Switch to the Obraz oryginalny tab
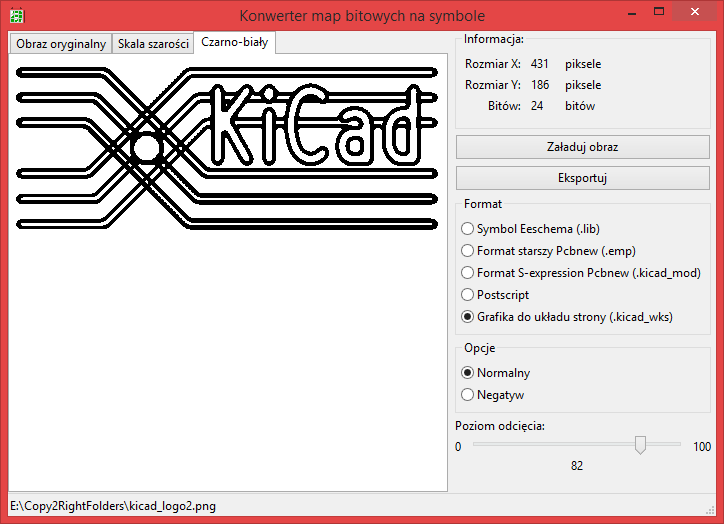 pos(61,44)
